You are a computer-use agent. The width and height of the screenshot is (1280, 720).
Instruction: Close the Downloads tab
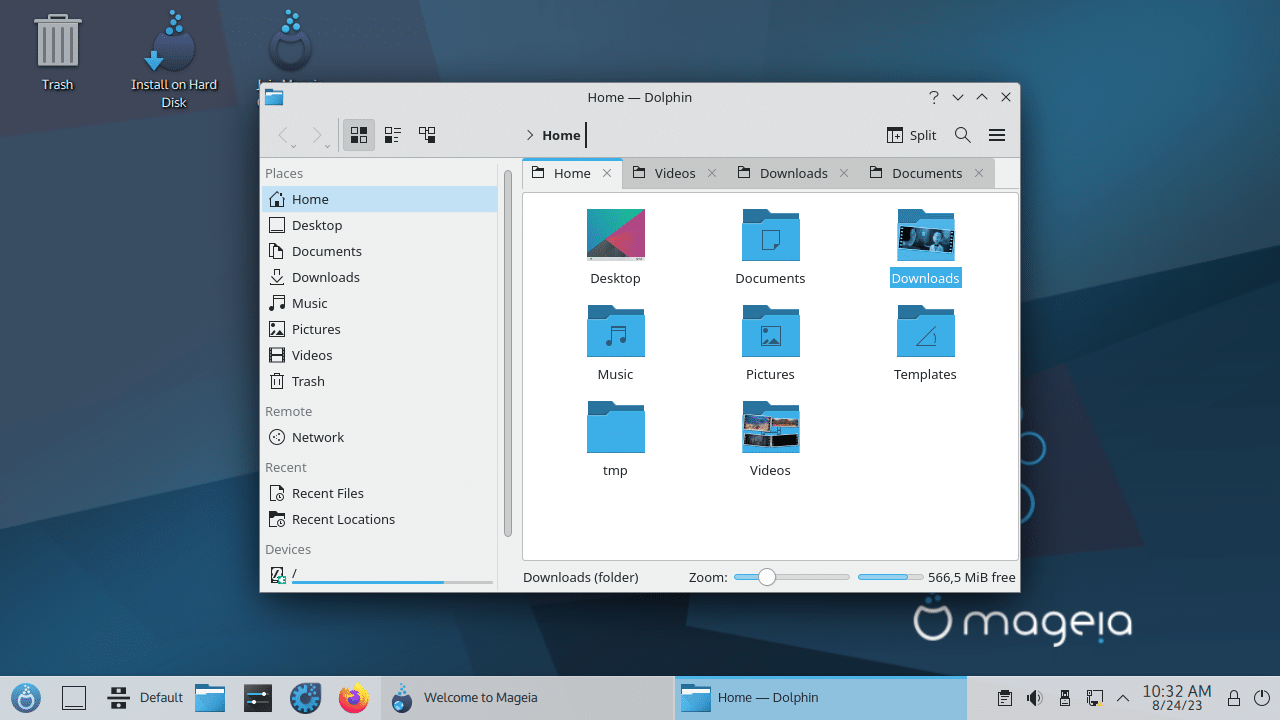coord(844,173)
